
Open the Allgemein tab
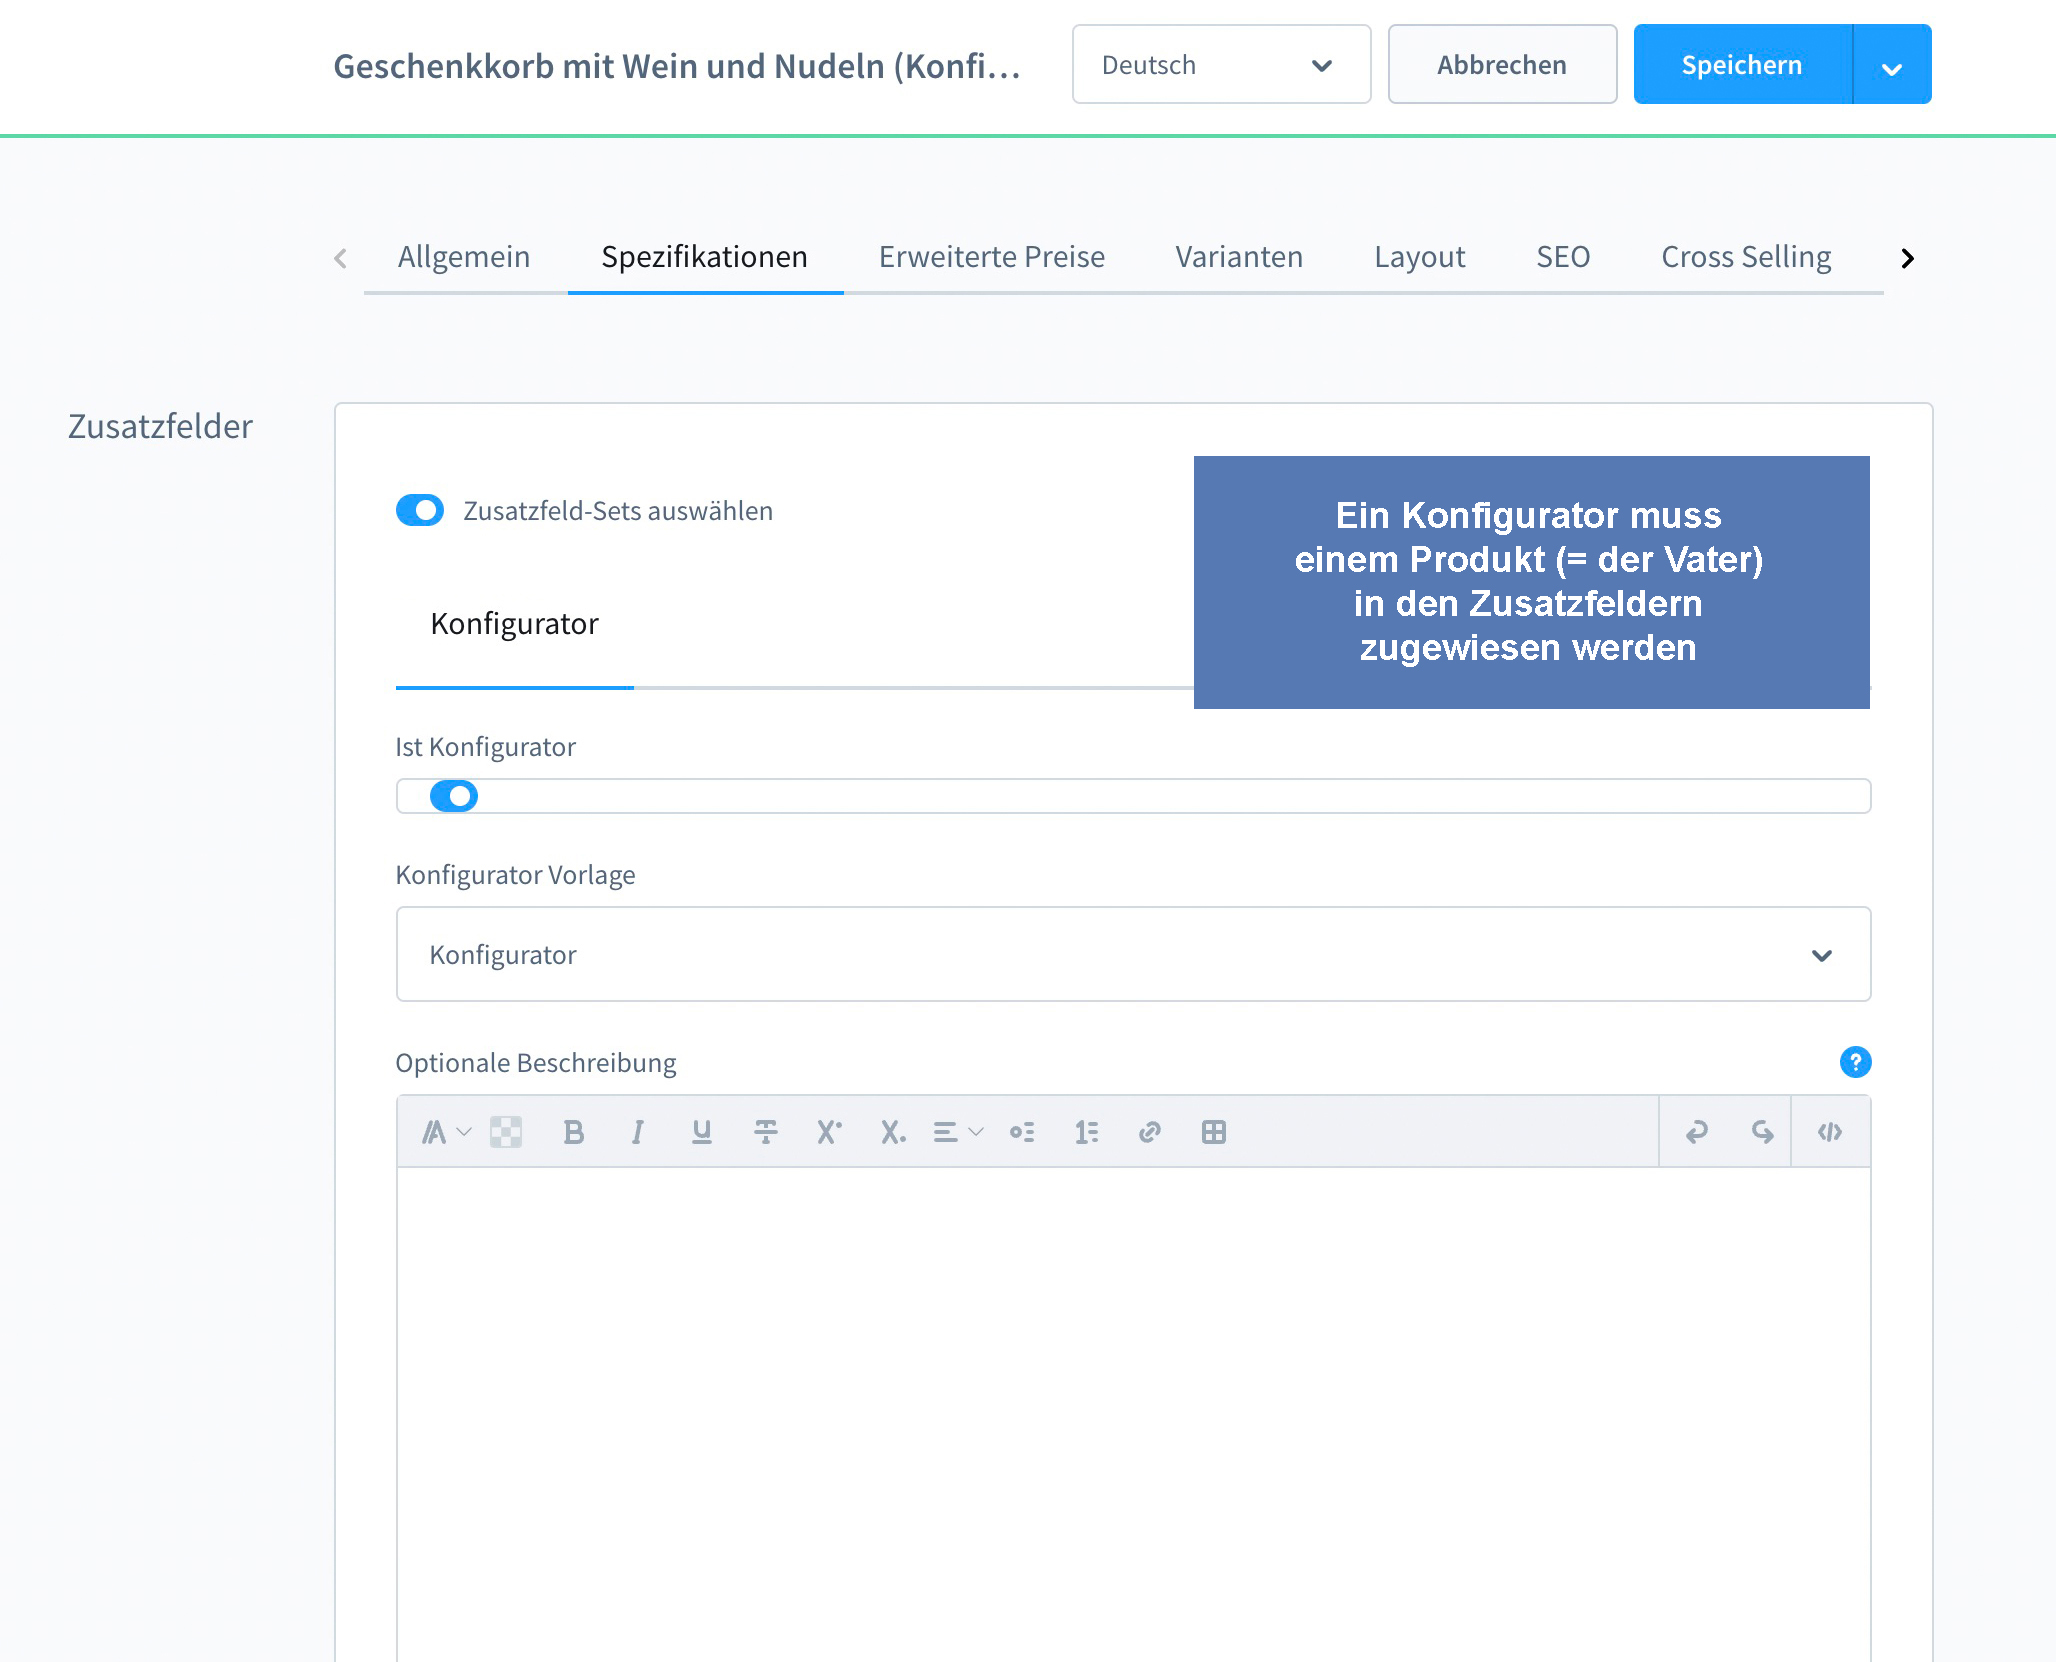click(464, 257)
